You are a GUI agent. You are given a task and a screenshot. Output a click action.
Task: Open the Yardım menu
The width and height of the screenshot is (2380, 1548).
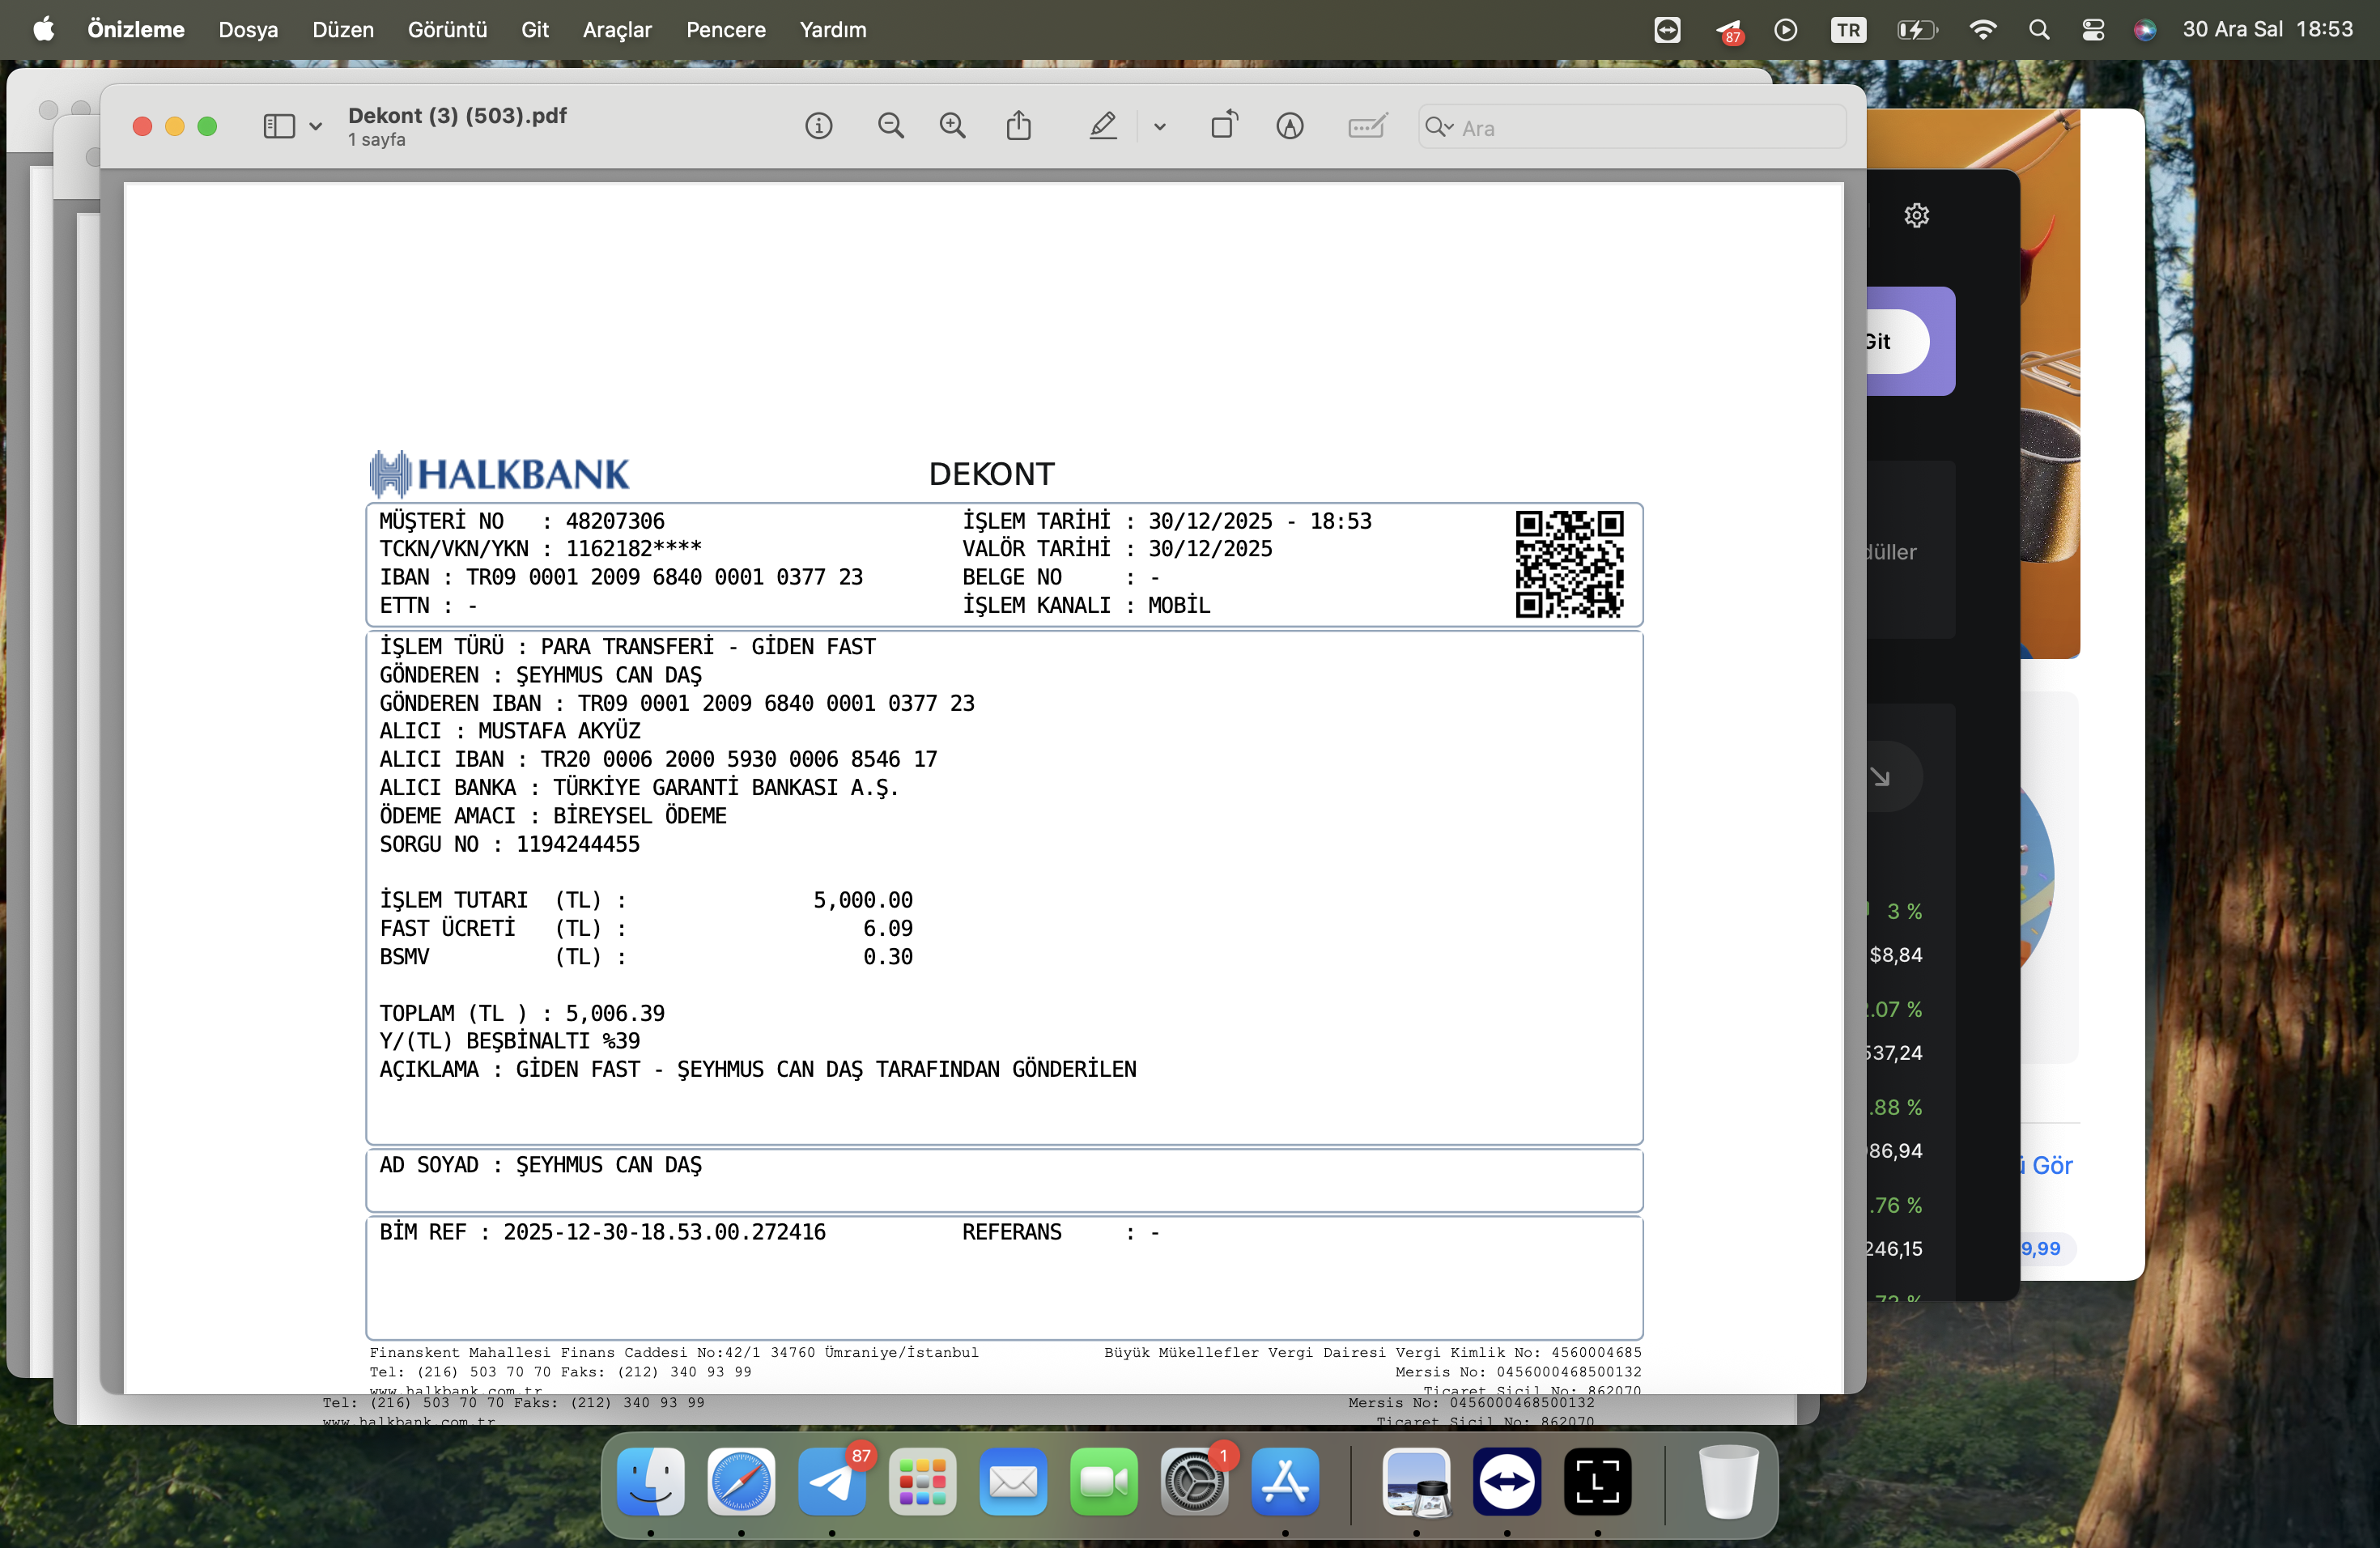(x=833, y=30)
